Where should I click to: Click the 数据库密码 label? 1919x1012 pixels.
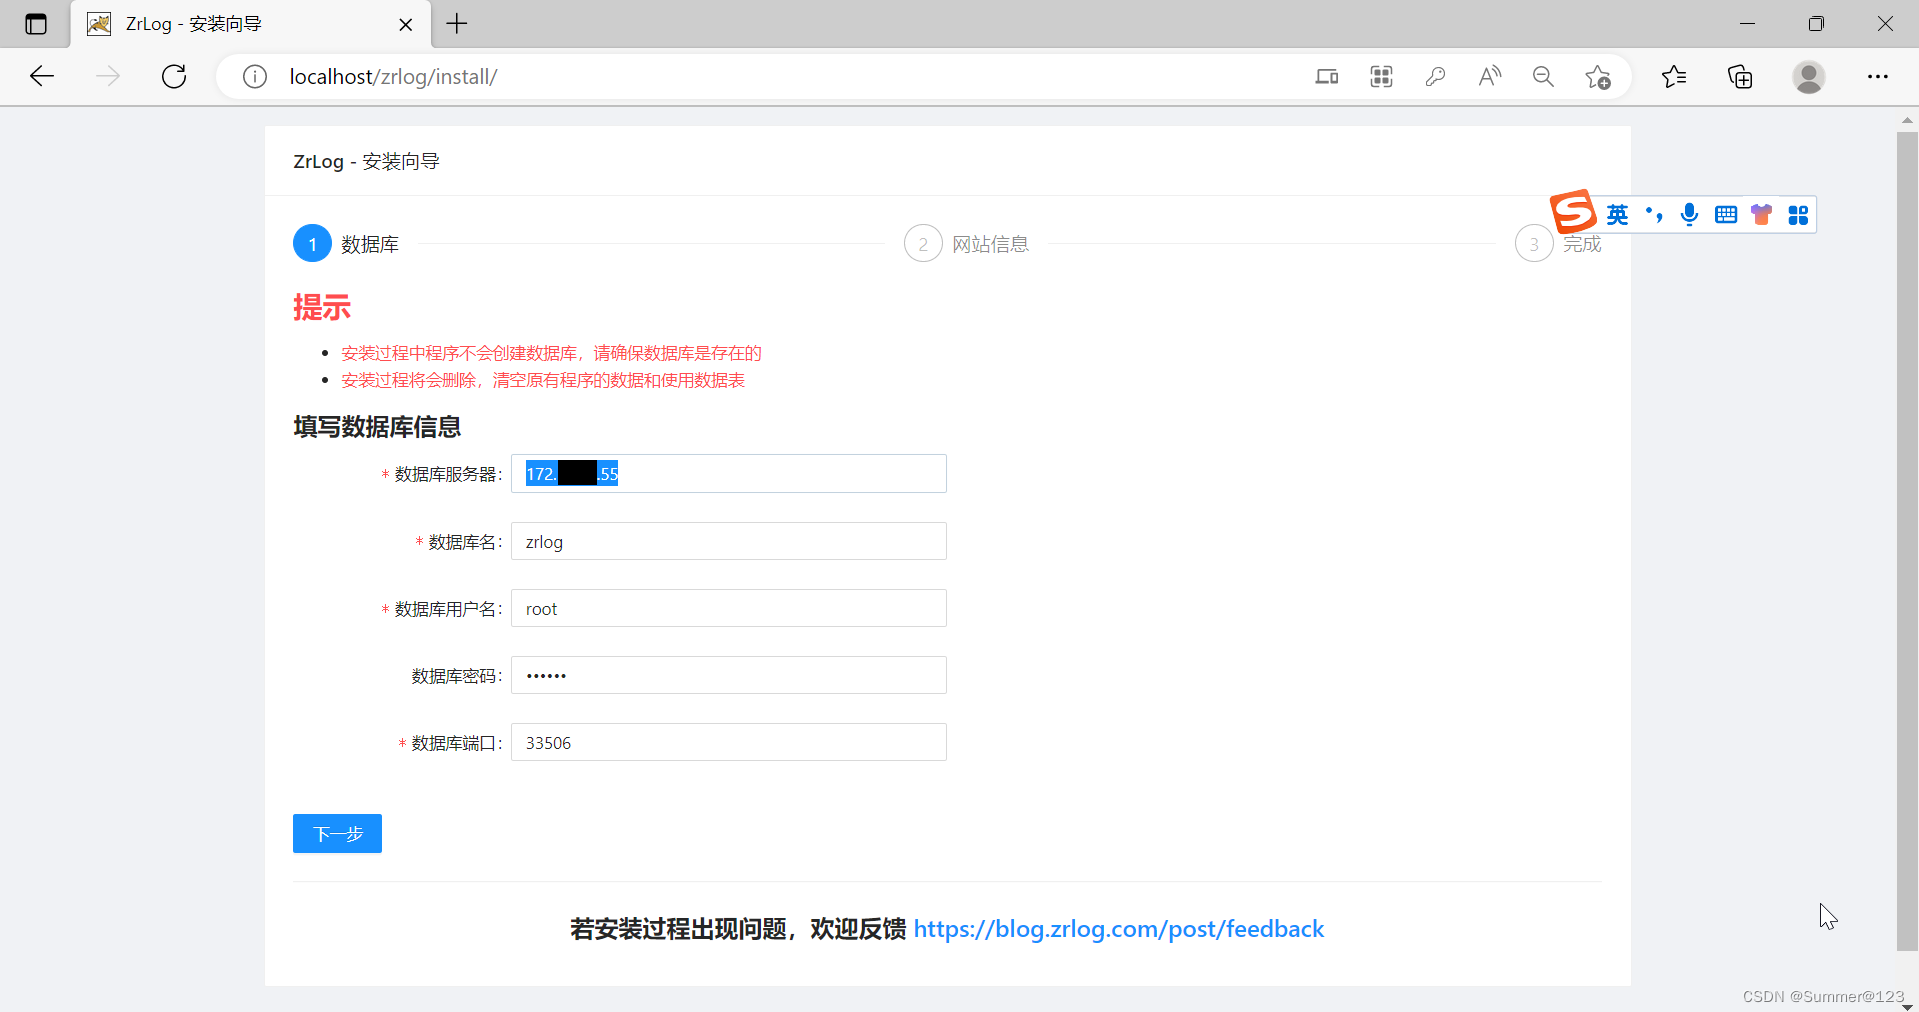coord(455,676)
